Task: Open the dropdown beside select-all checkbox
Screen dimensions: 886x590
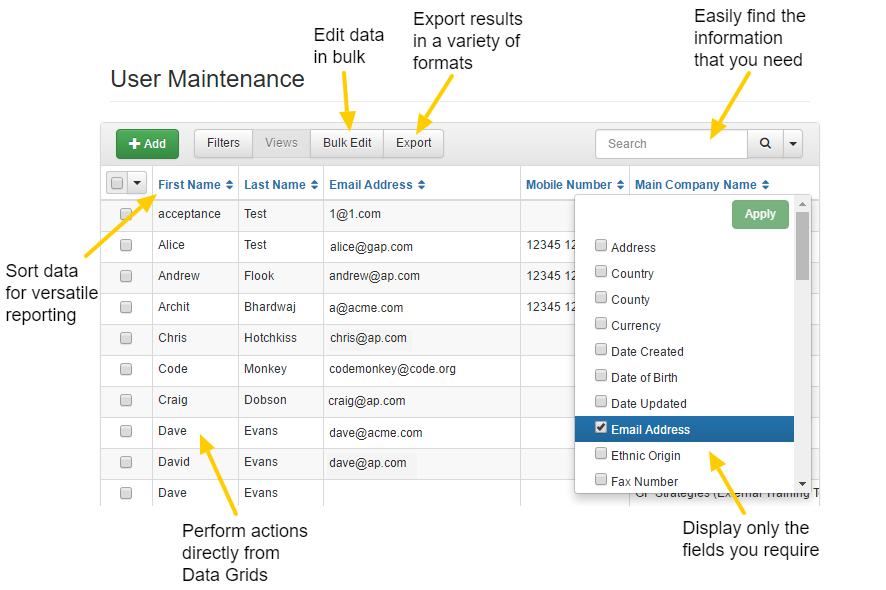Action: point(137,183)
